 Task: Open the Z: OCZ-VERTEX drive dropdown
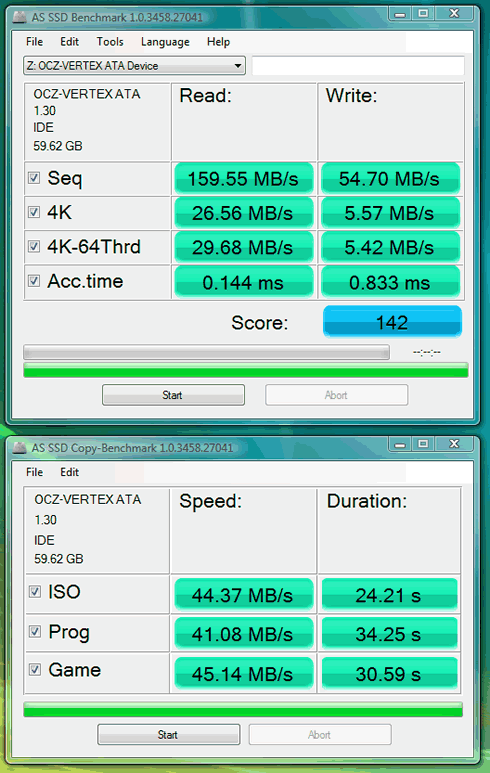tap(134, 66)
